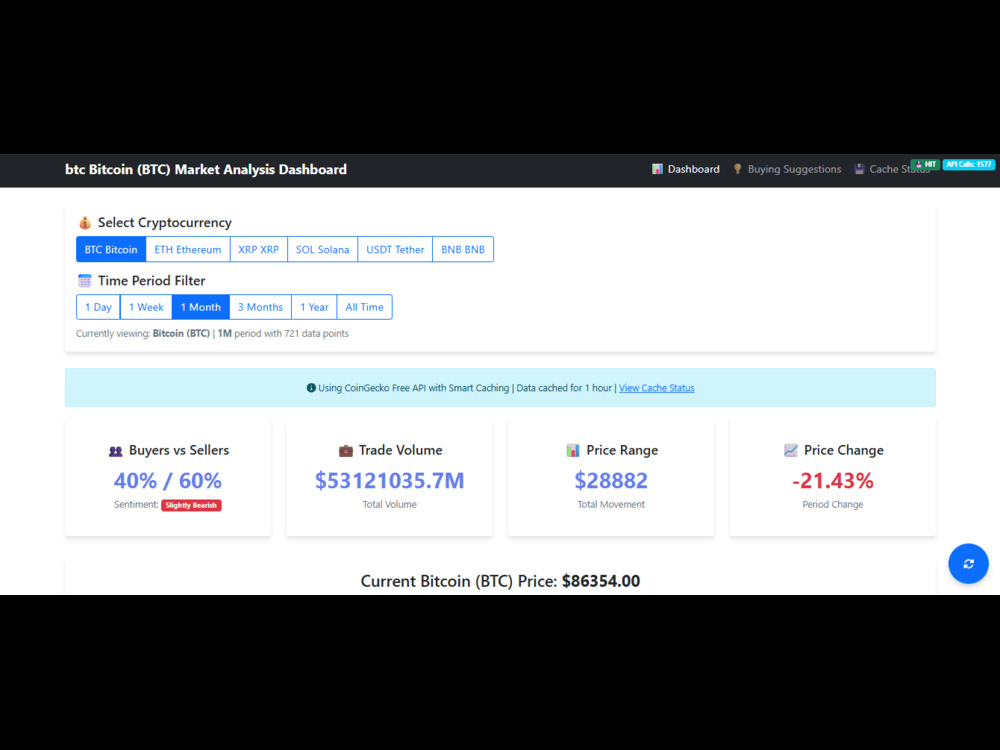Image resolution: width=1000 pixels, height=750 pixels.
Task: Click the Dashboard chart icon in navbar
Action: click(x=657, y=169)
